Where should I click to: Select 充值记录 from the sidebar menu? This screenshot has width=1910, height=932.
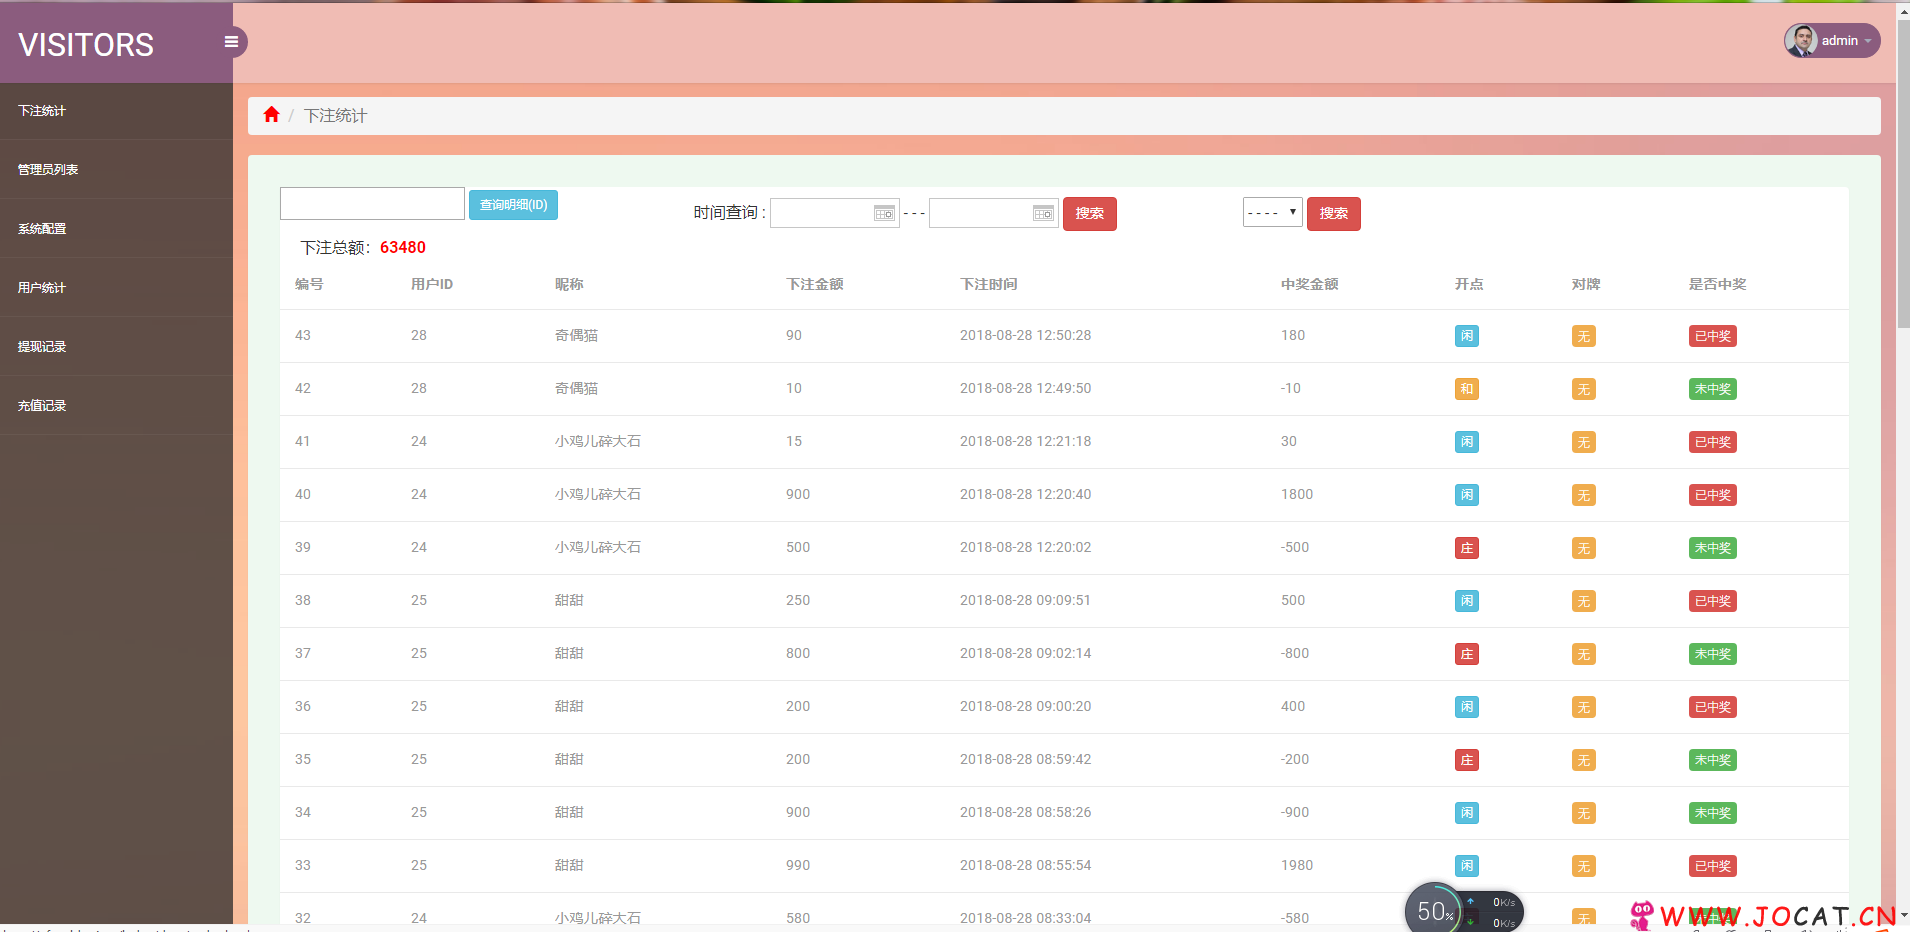42,406
